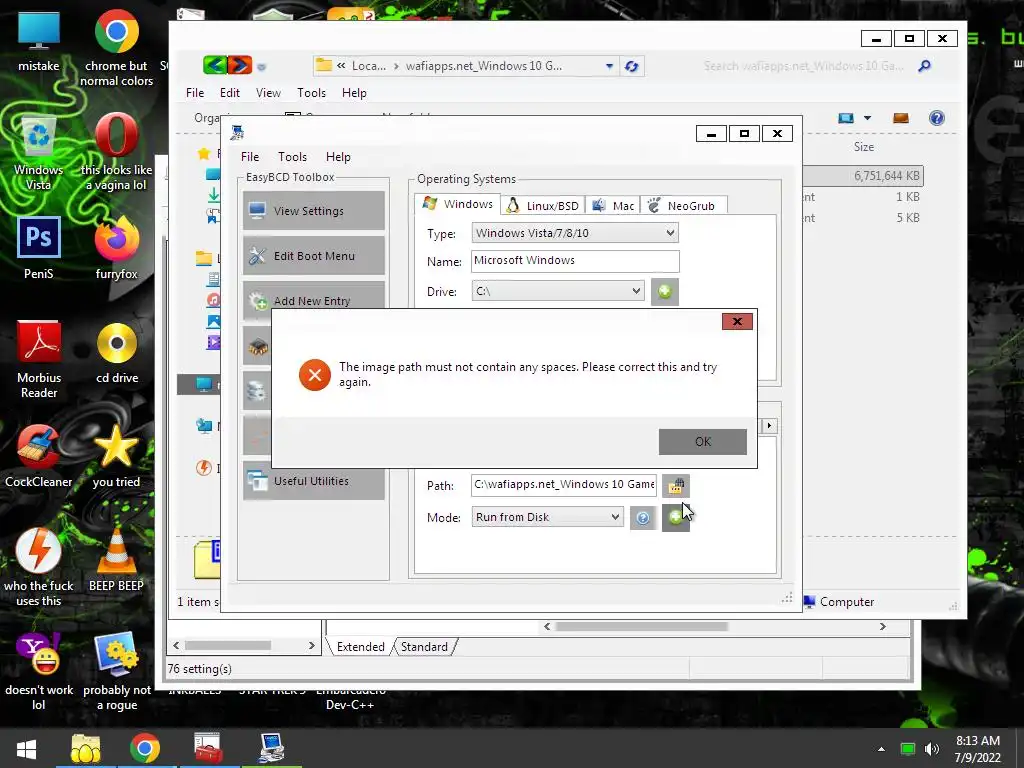Click EasyBCD taskbar icon
Viewport: 1024px width, 768px height.
[271, 748]
